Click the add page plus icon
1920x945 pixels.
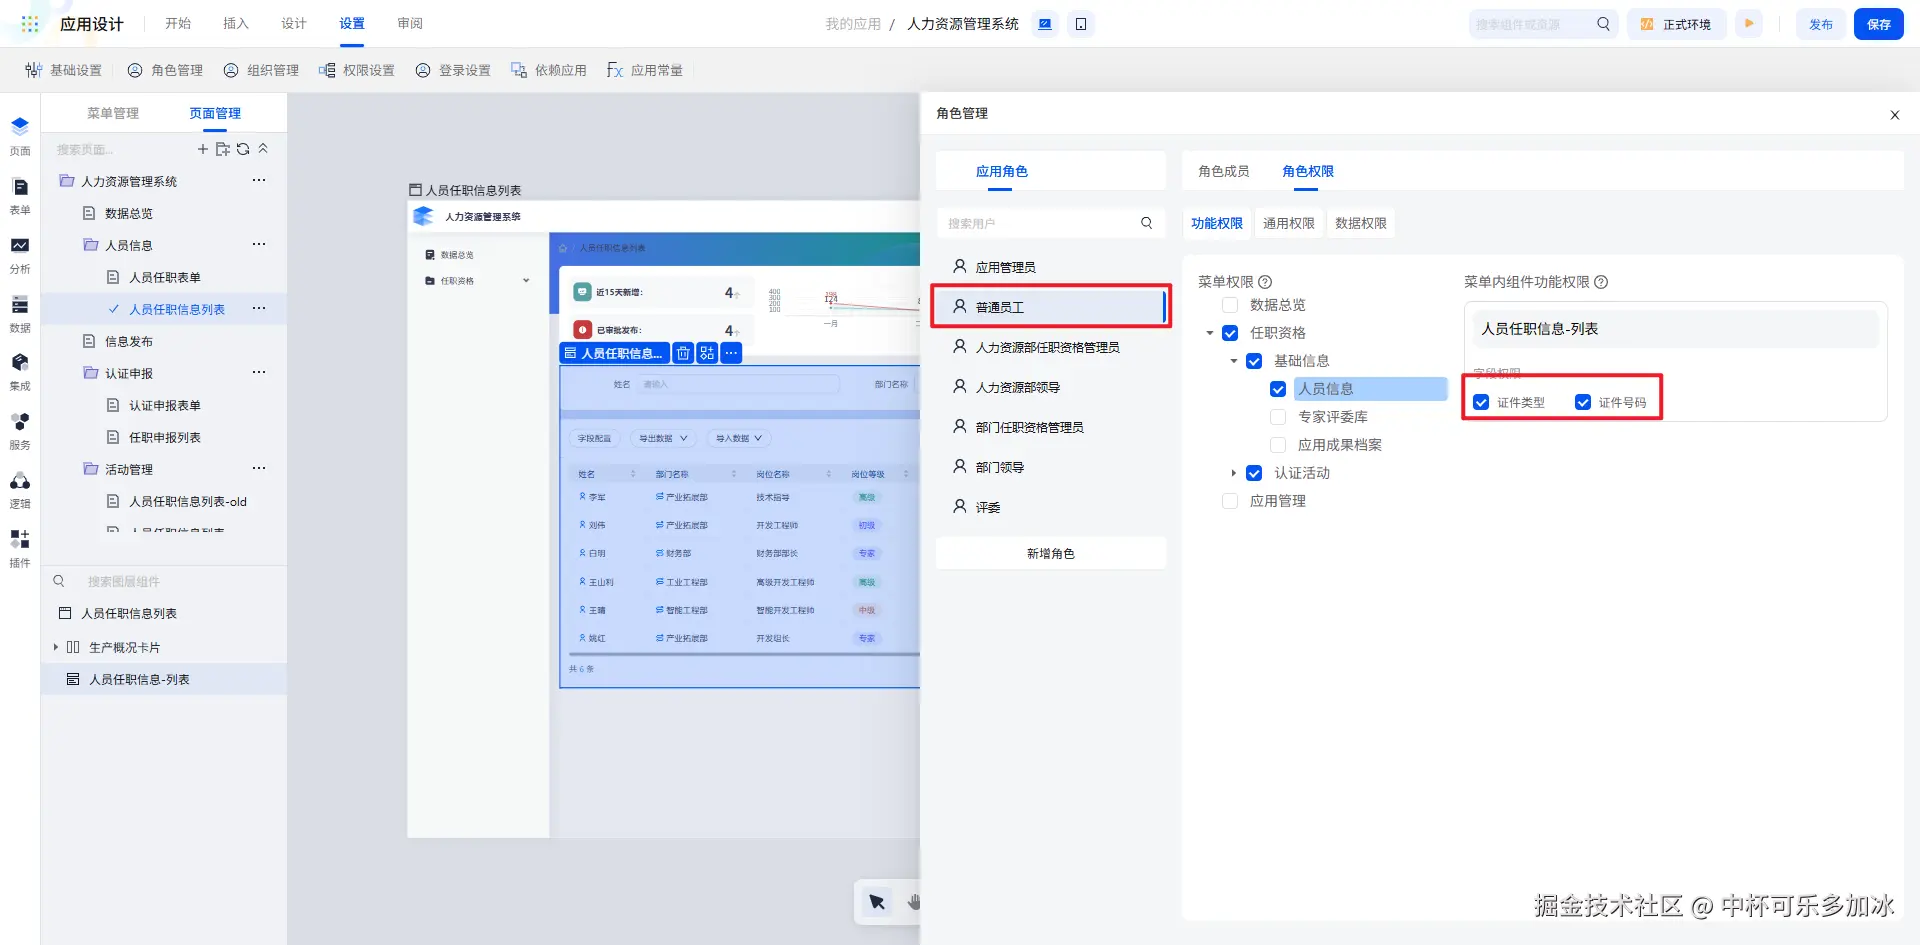[x=203, y=149]
